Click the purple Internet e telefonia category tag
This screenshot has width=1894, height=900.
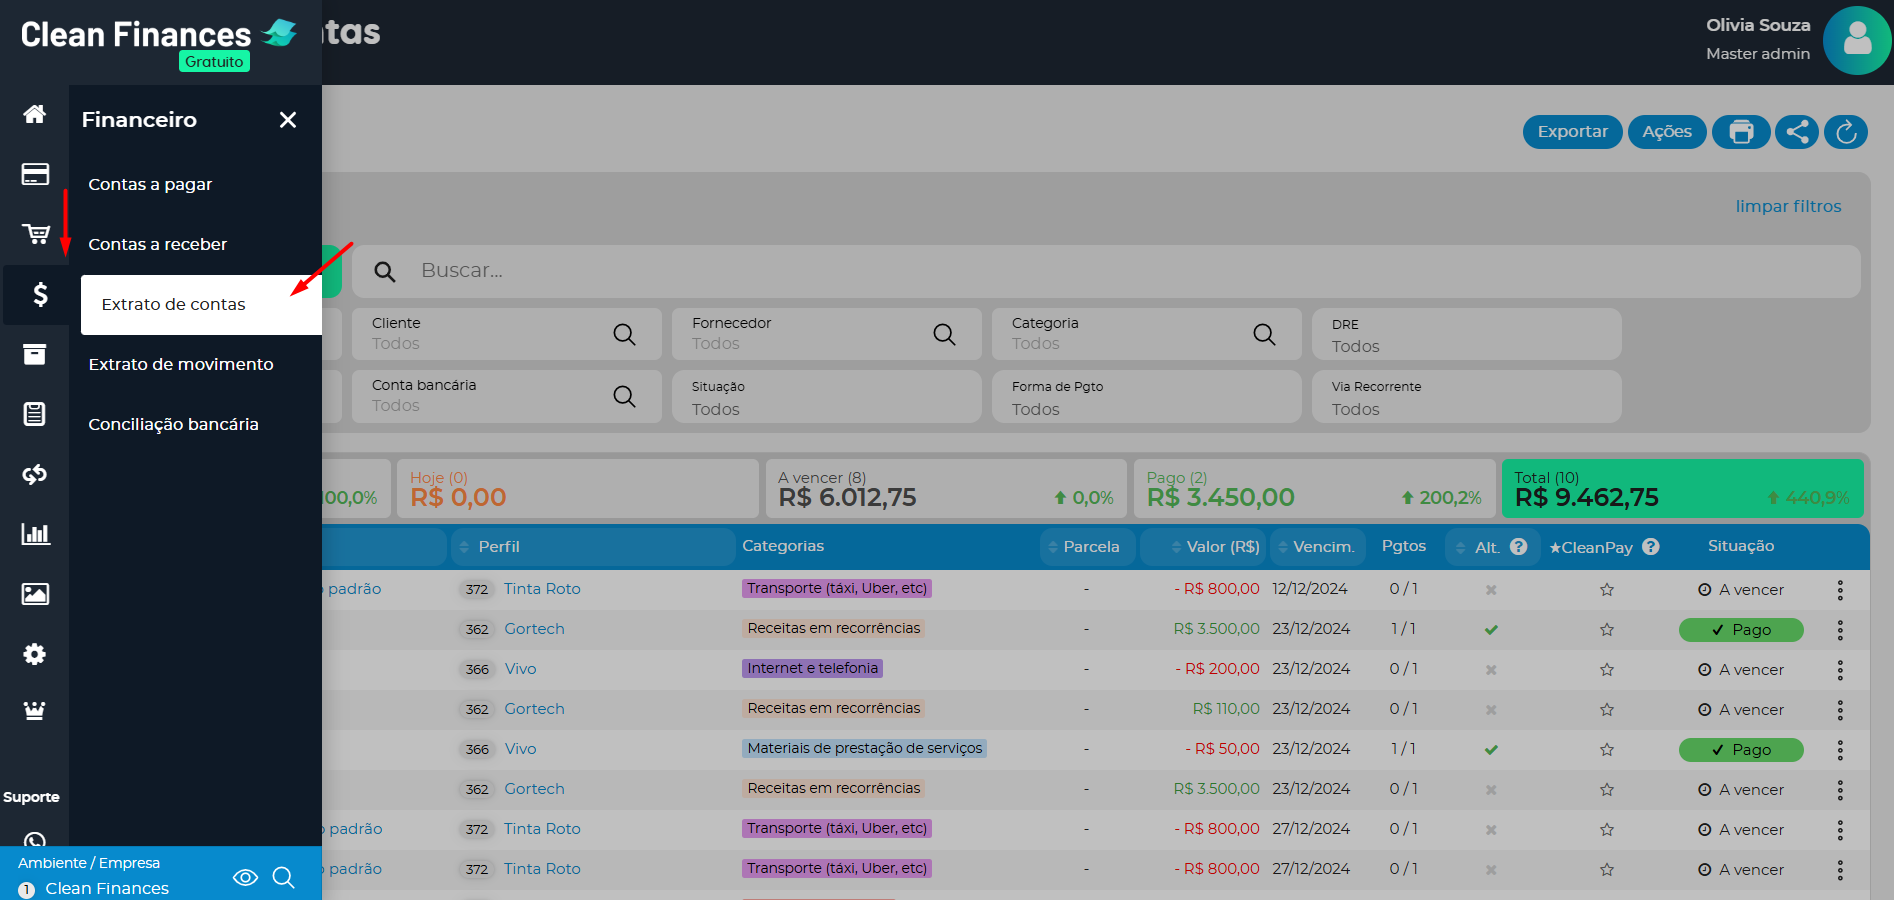[x=812, y=668]
